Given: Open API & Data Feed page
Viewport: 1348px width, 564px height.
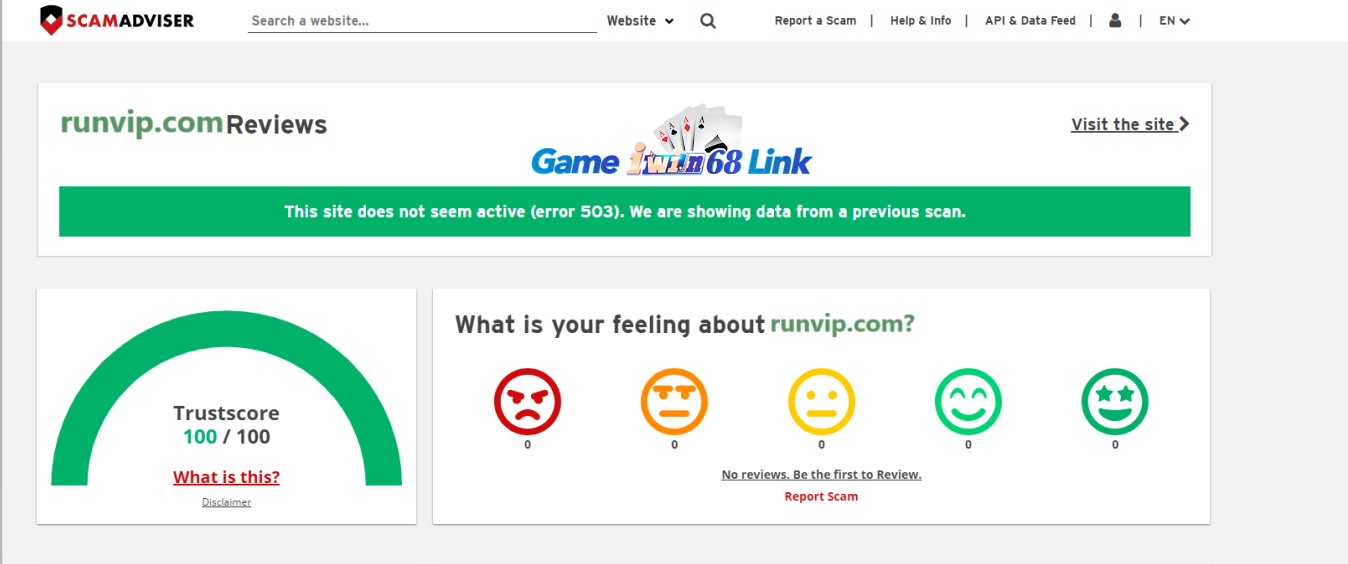Looking at the screenshot, I should [x=1030, y=21].
